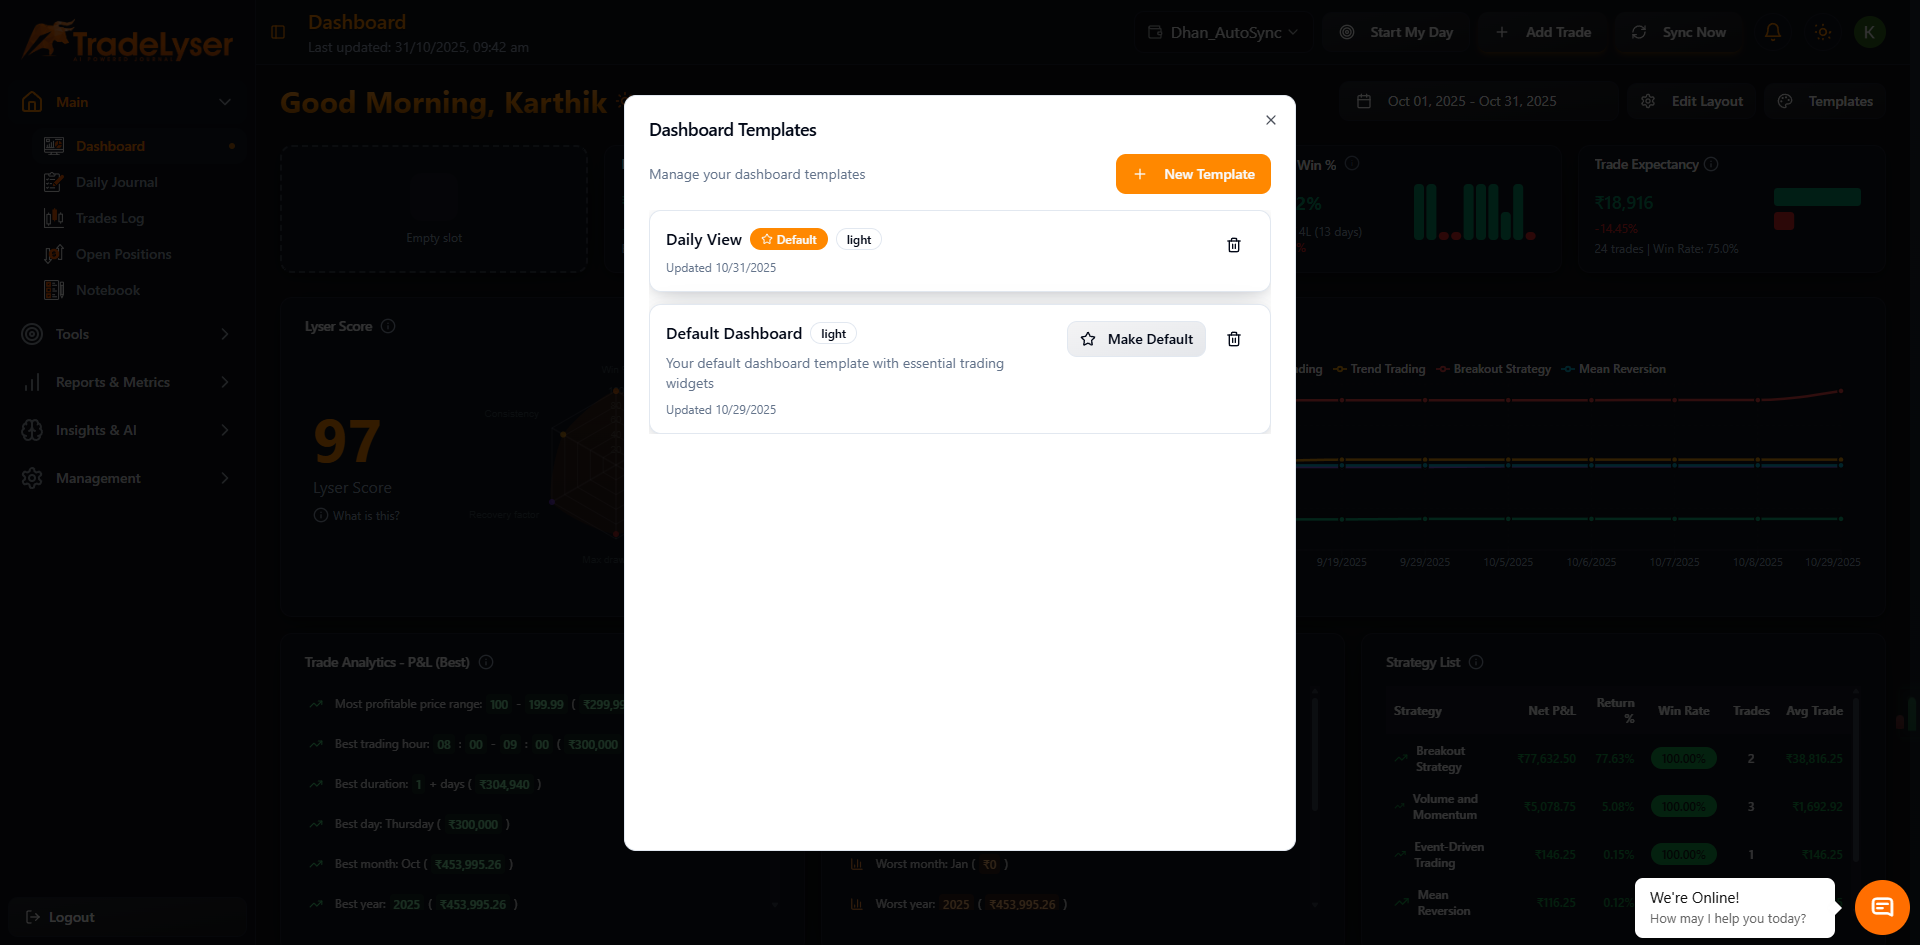This screenshot has width=1920, height=945.
Task: Delete the Daily View template
Action: pyautogui.click(x=1233, y=244)
